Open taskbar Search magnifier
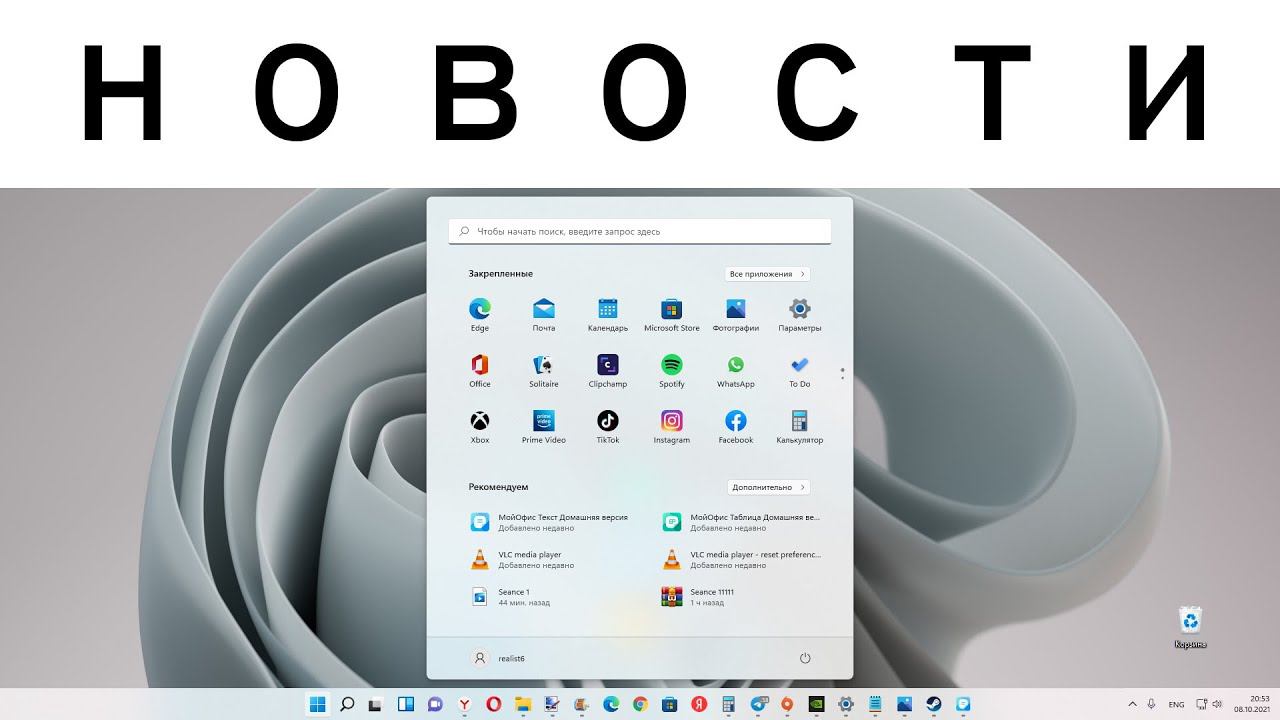The height and width of the screenshot is (720, 1280). tap(347, 704)
